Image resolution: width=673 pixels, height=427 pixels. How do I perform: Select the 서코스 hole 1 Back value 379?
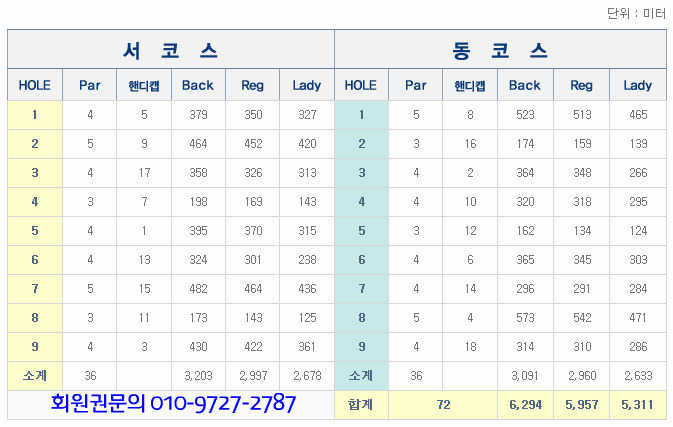198,115
